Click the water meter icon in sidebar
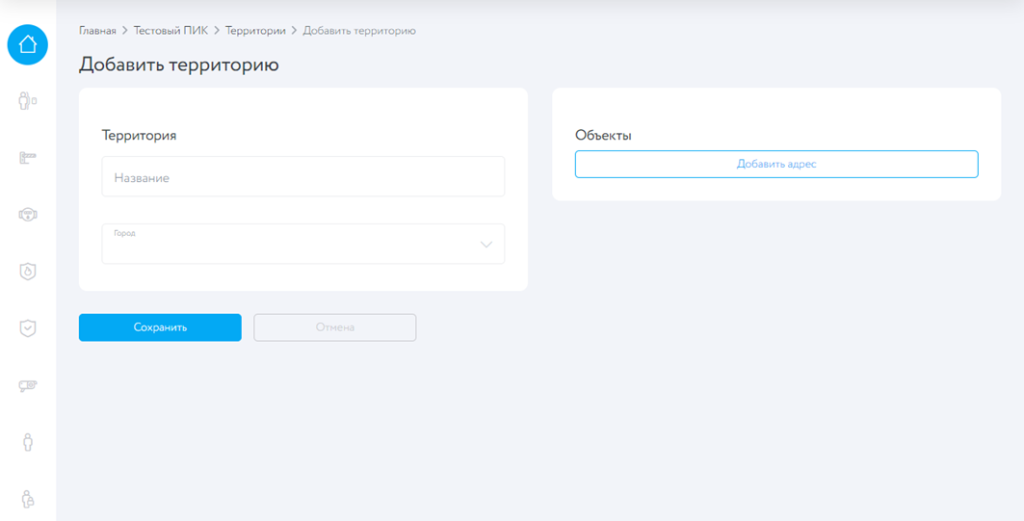1024x521 pixels. [x=28, y=214]
